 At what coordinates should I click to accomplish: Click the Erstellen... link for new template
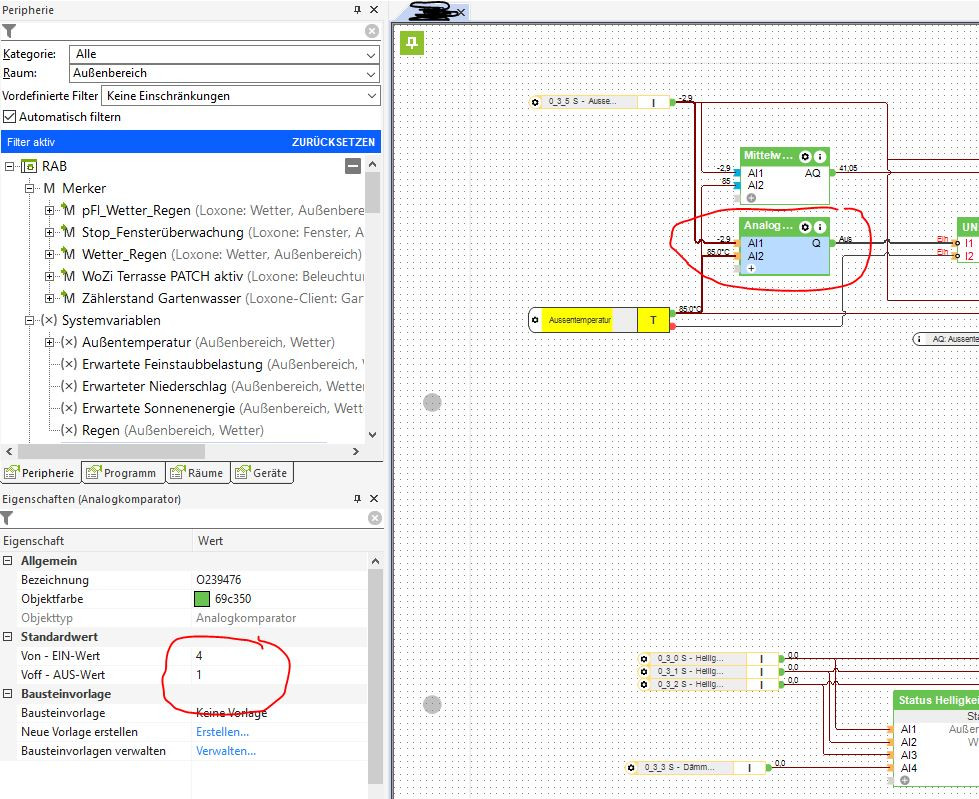(222, 732)
